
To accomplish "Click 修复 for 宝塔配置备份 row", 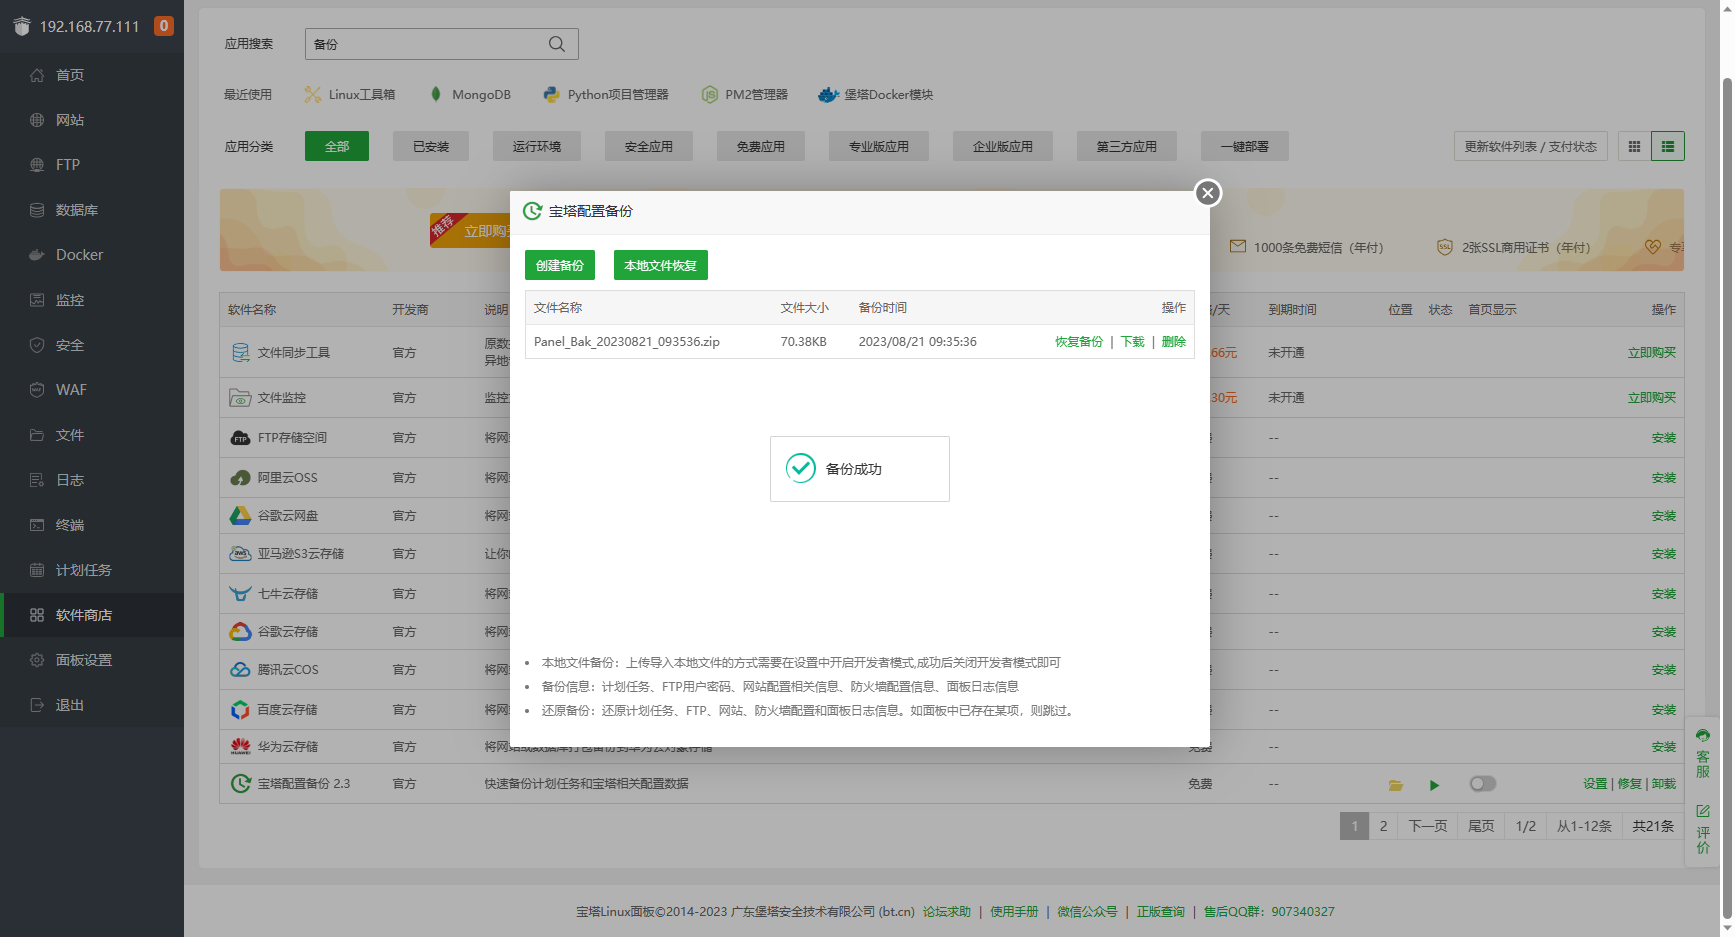I will click(1630, 784).
